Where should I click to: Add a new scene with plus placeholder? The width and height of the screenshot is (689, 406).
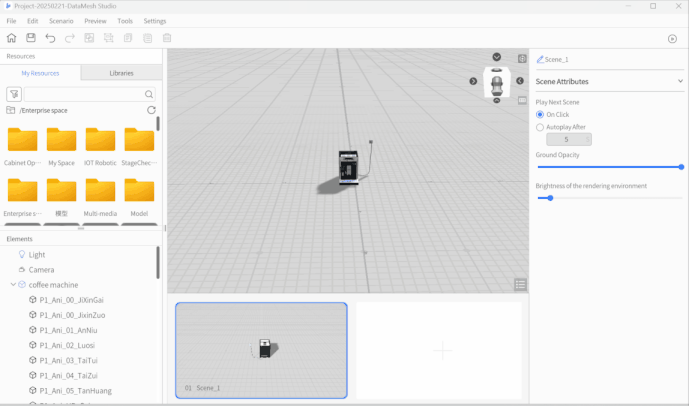[439, 350]
